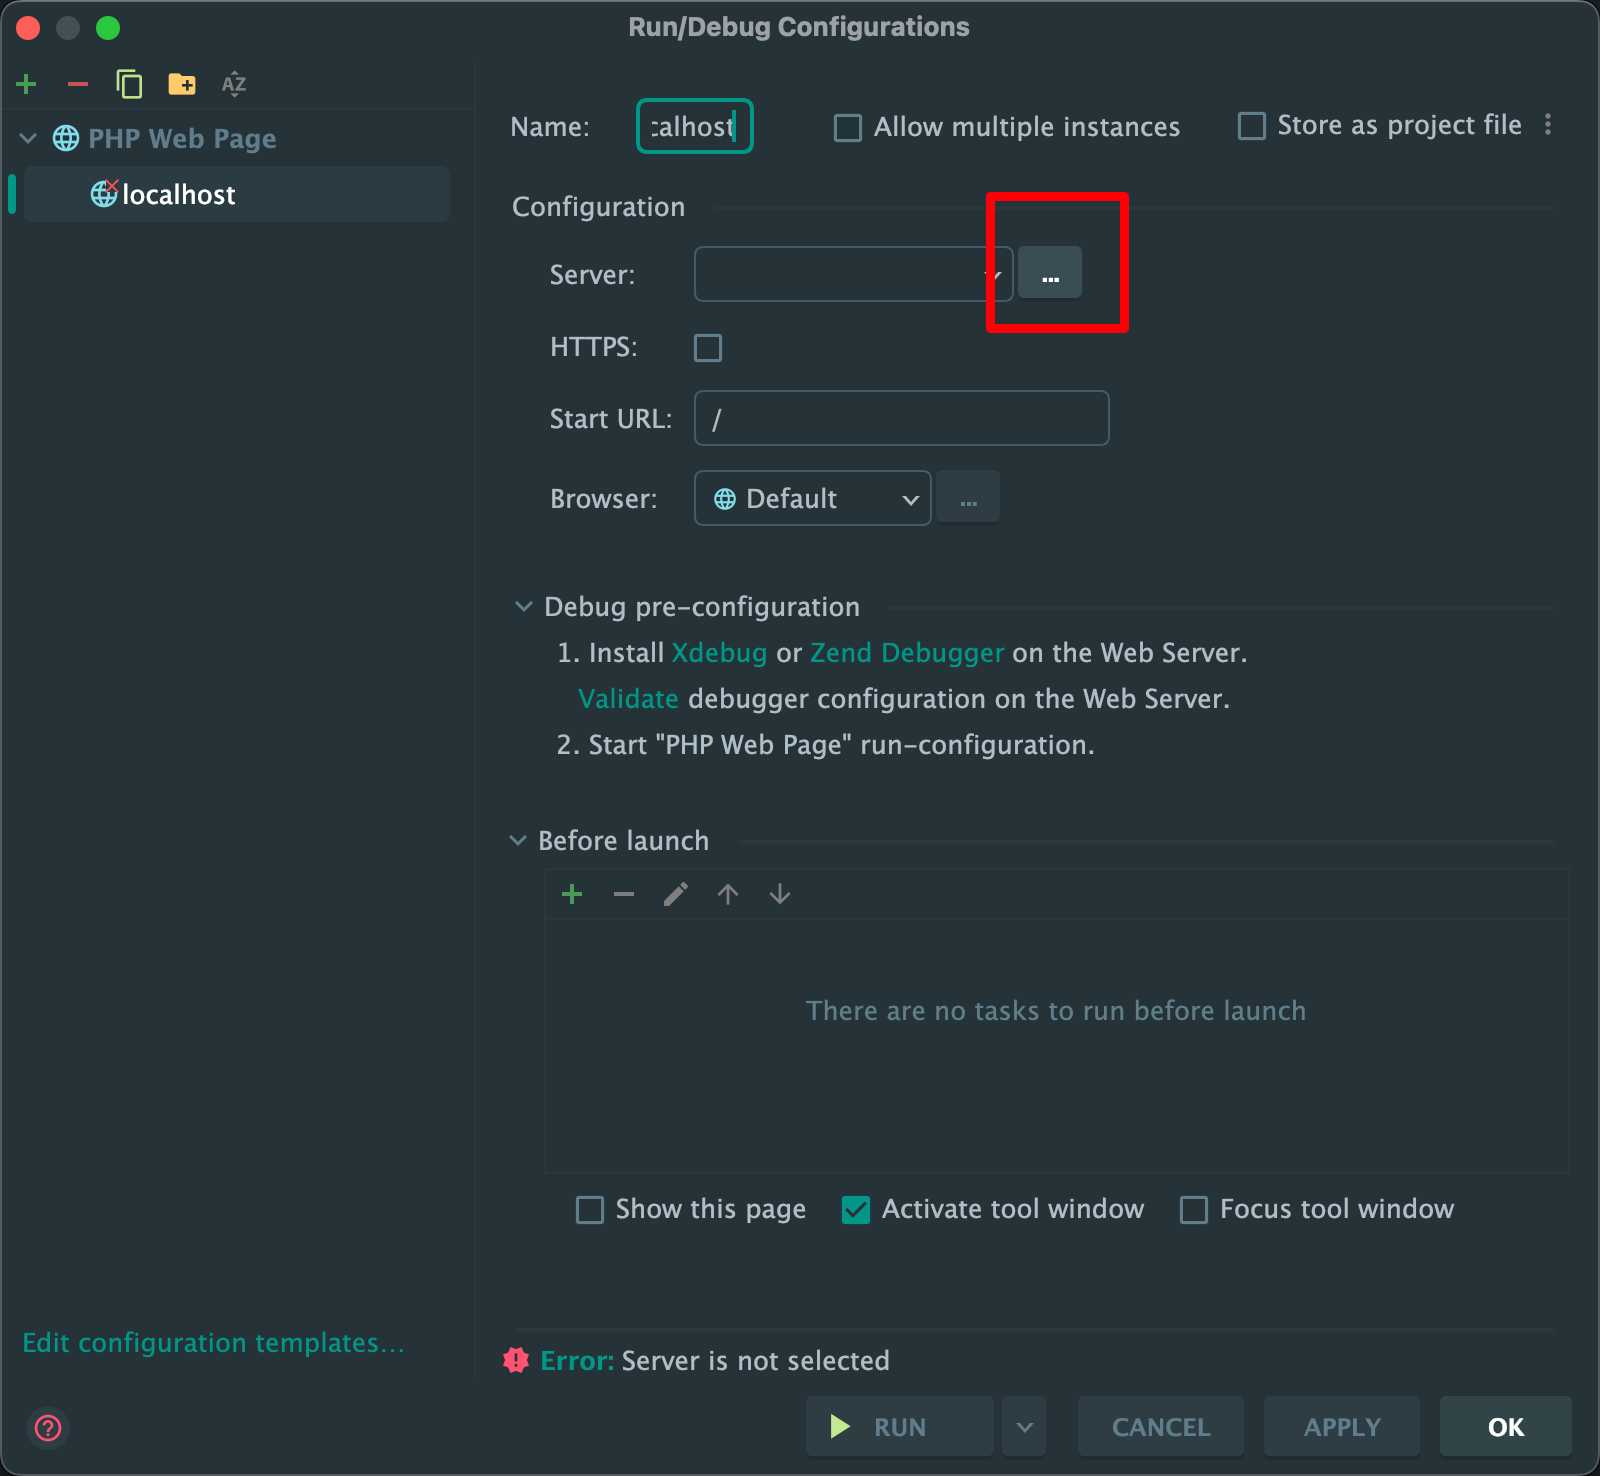Click the Start URL input field

[x=900, y=418]
